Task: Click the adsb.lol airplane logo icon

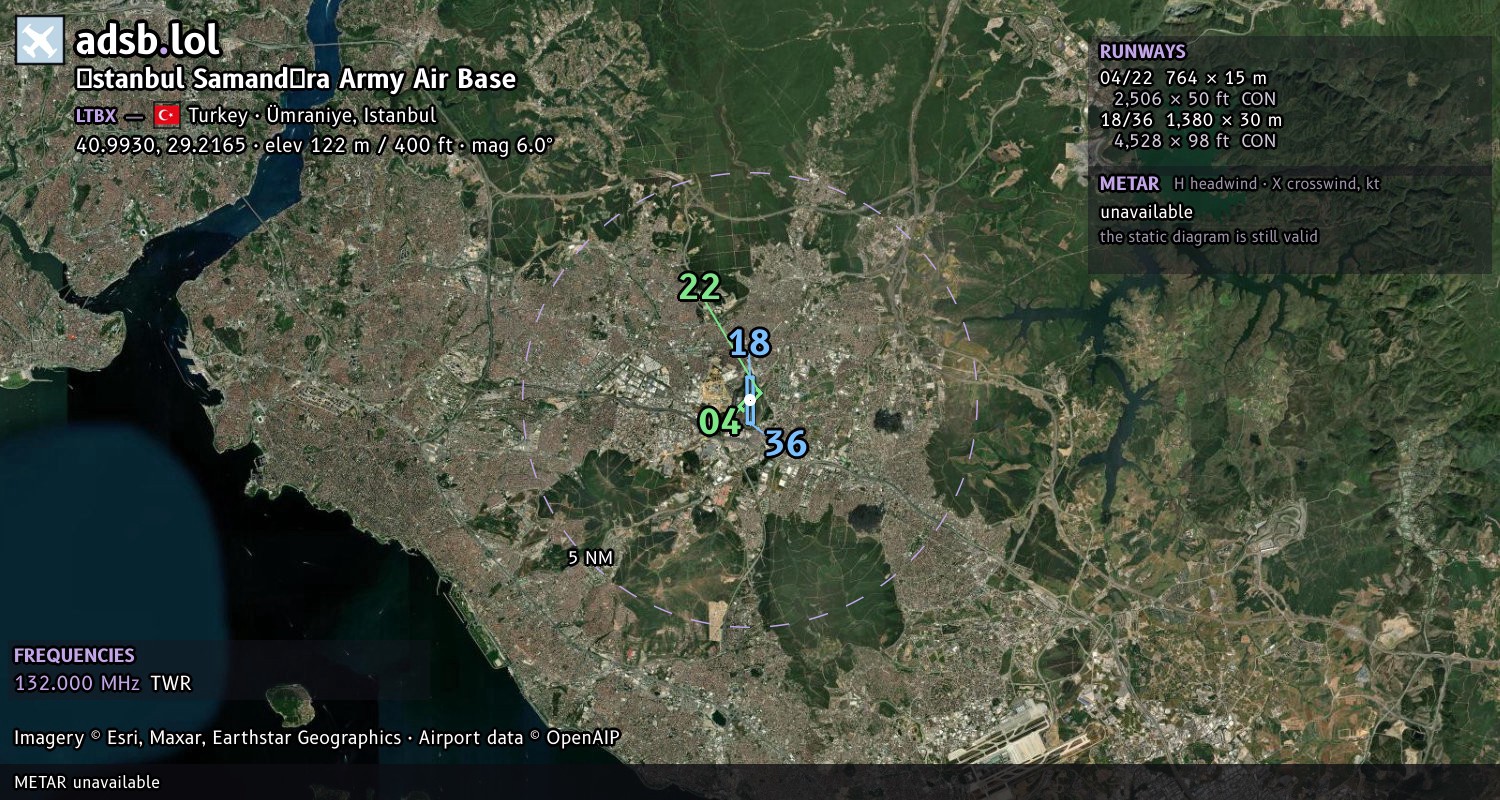Action: pos(40,41)
